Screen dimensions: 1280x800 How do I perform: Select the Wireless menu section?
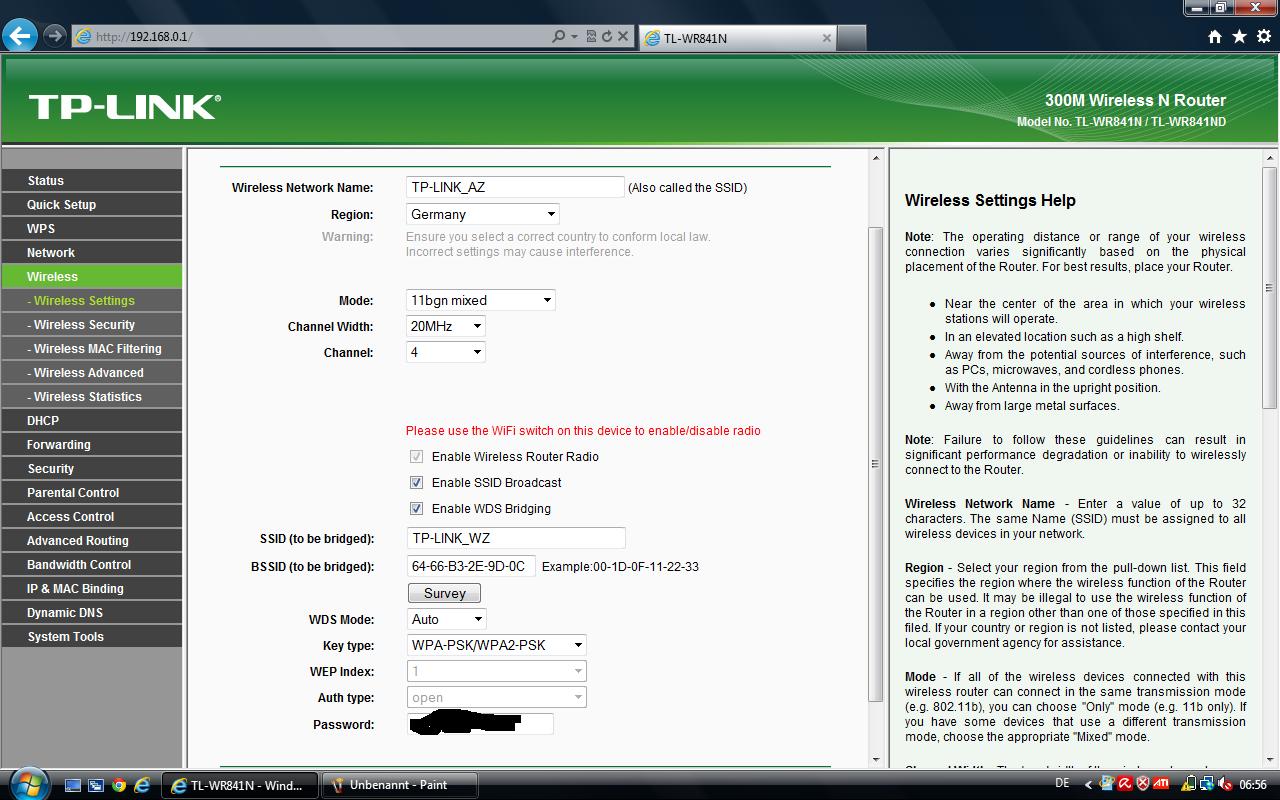pos(92,277)
